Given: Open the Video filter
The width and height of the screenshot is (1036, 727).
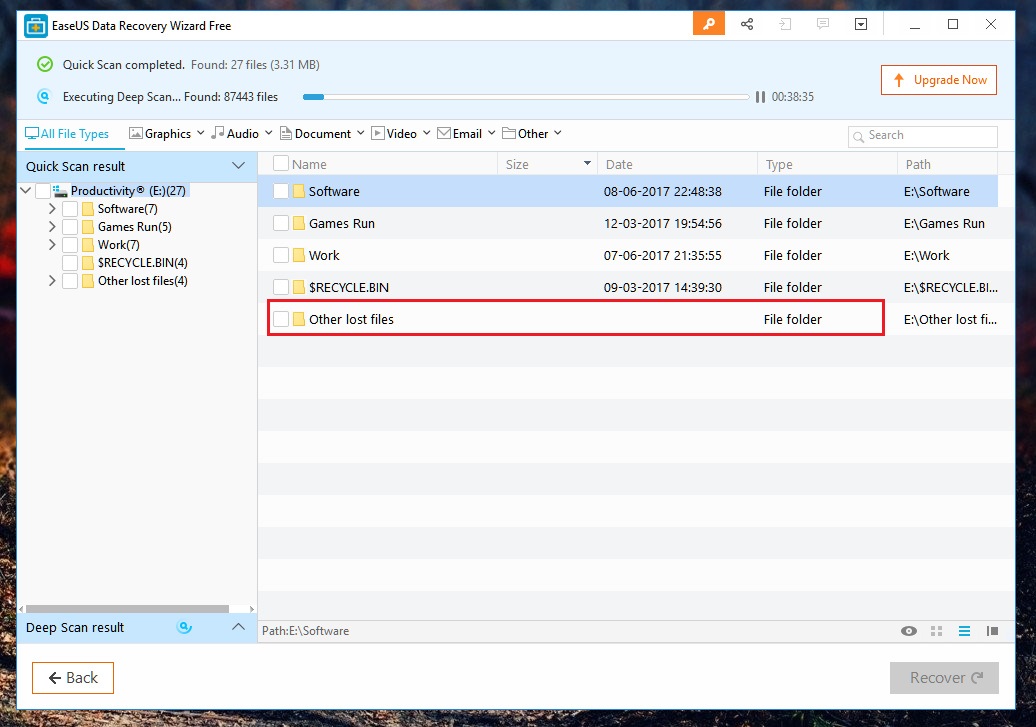Looking at the screenshot, I should pos(401,134).
